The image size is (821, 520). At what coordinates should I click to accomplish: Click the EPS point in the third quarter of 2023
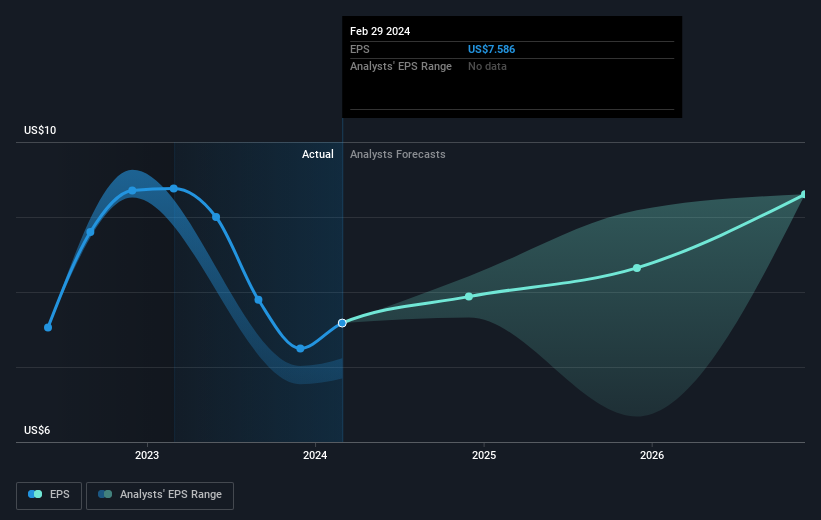tap(258, 300)
